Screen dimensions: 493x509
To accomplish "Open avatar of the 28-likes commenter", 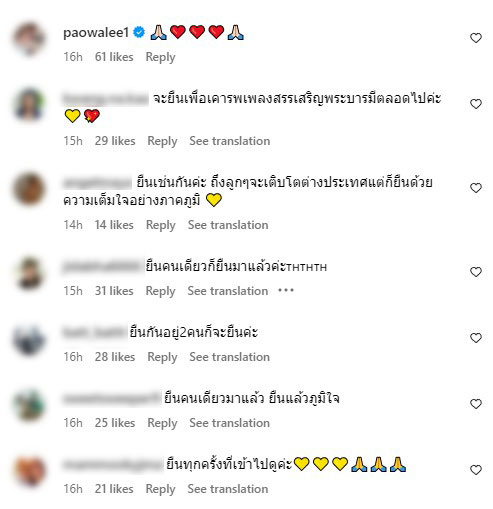I will 29,340.
